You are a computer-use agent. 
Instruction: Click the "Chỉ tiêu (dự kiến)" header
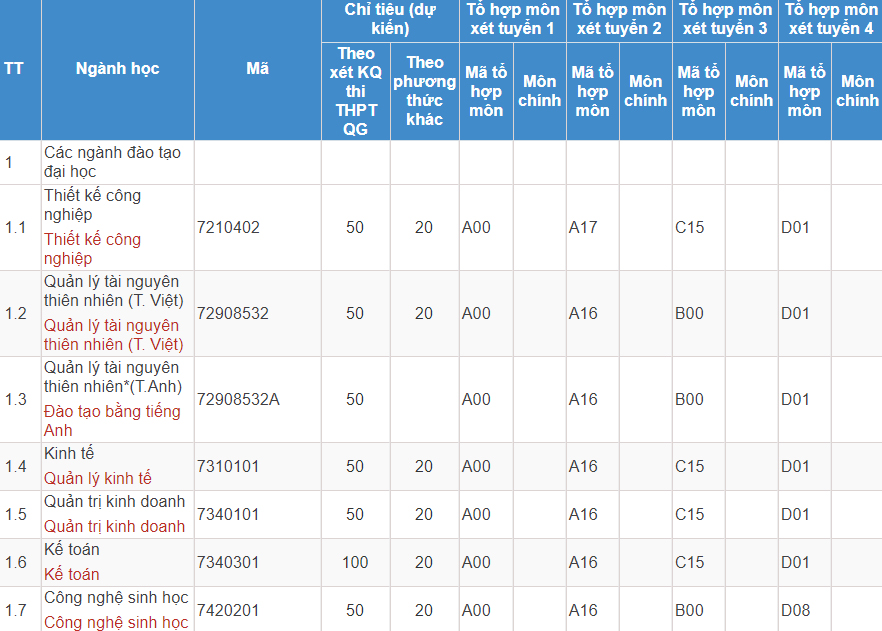click(390, 19)
